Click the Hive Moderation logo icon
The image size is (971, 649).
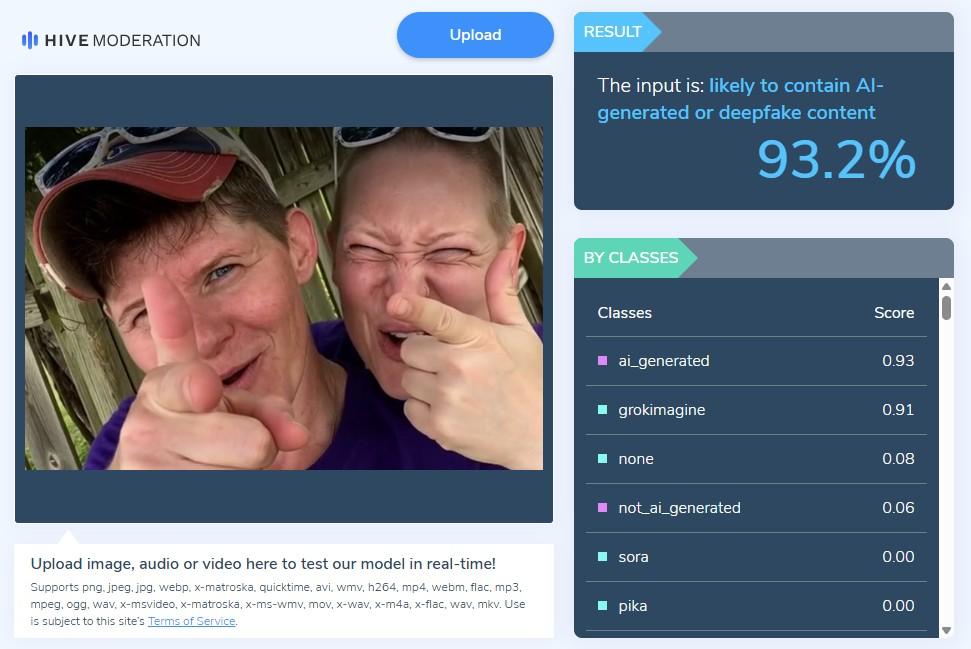click(x=30, y=40)
